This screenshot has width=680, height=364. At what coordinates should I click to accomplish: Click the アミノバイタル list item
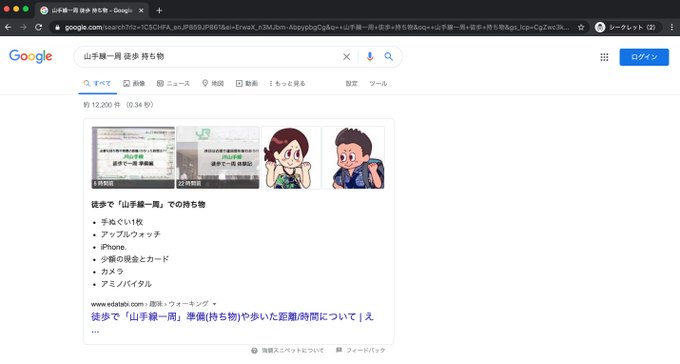click(x=126, y=284)
